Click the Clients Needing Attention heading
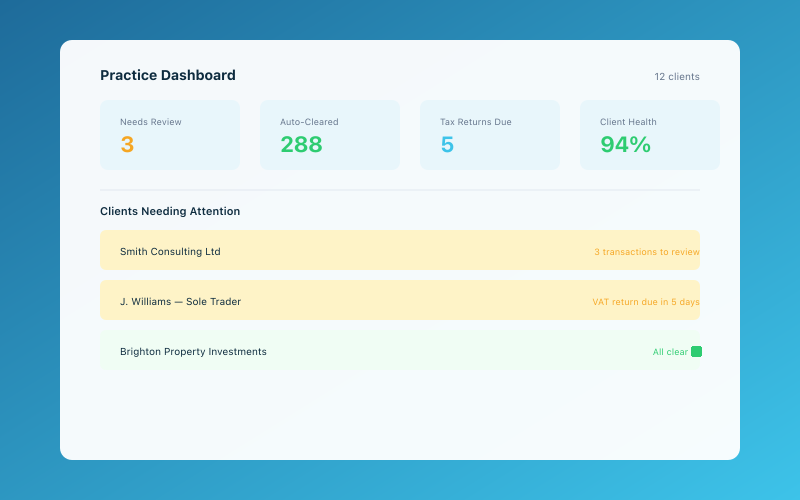 [170, 211]
